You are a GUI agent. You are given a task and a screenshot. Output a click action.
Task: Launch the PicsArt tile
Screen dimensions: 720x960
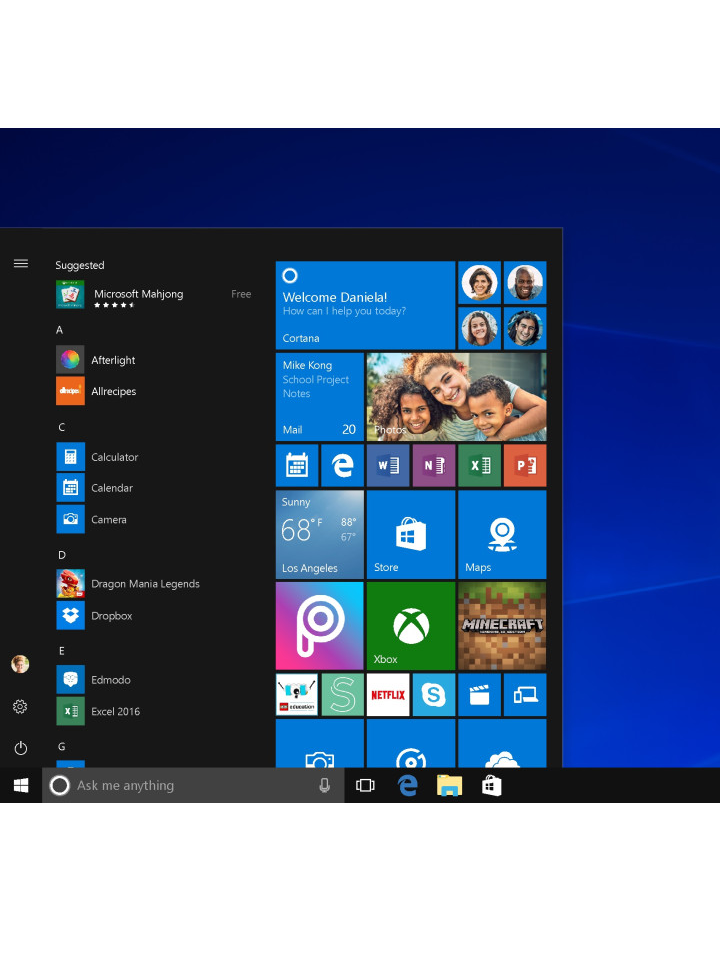tap(320, 626)
